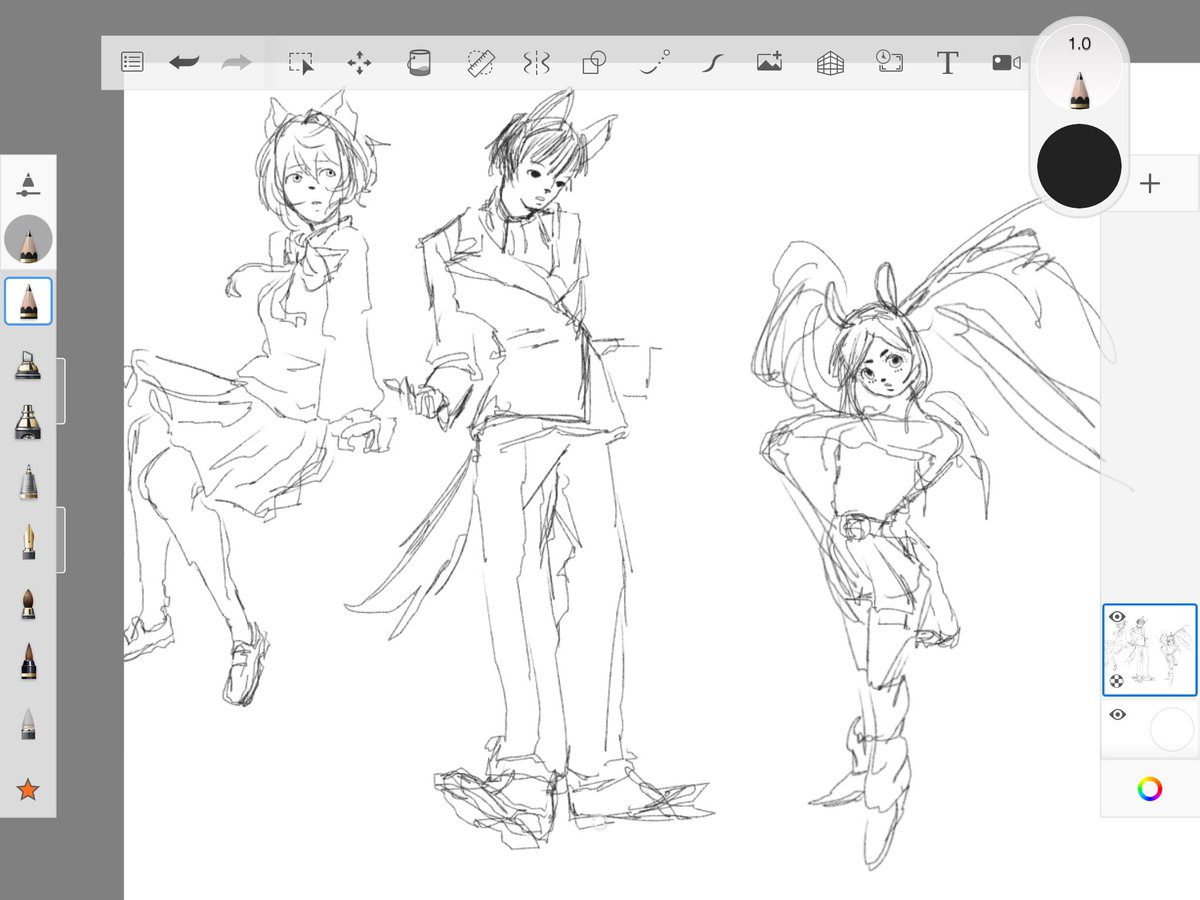Choose the Flood Fill bucket tool
Viewport: 1200px width, 900px height.
click(418, 63)
